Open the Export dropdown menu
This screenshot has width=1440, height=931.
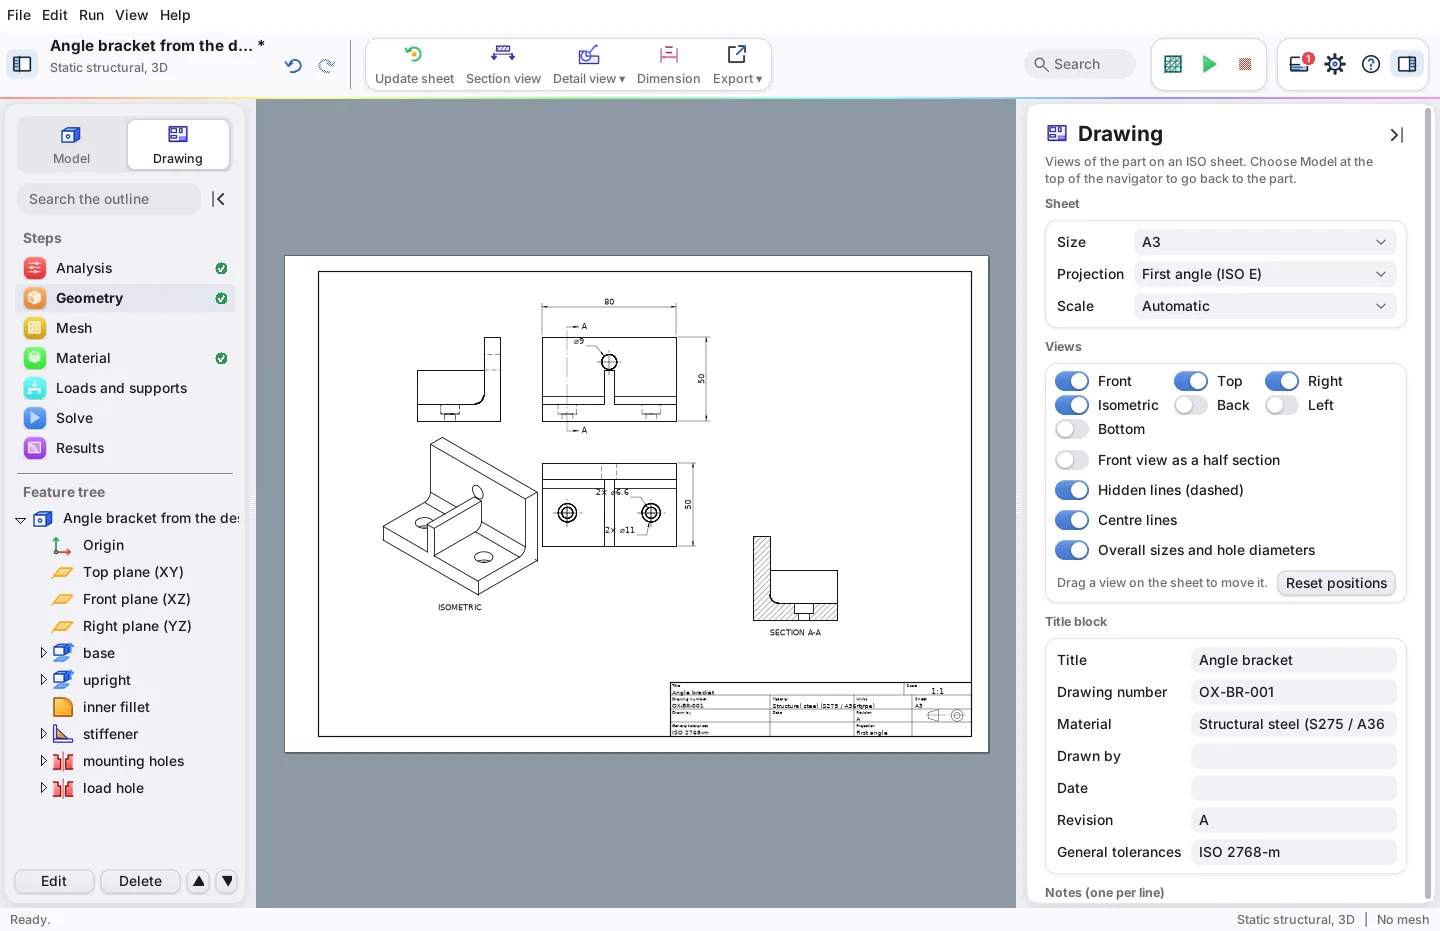(737, 65)
